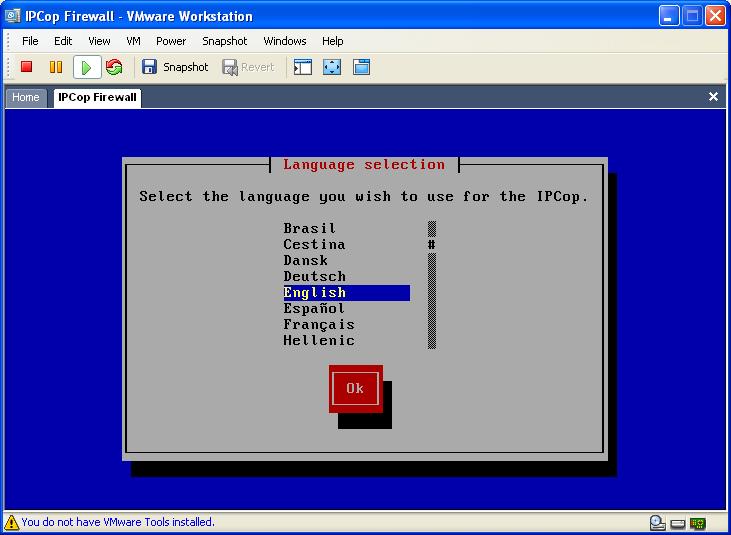This screenshot has width=731, height=535.
Task: Click the network adapter status icon
Action: pos(698,522)
